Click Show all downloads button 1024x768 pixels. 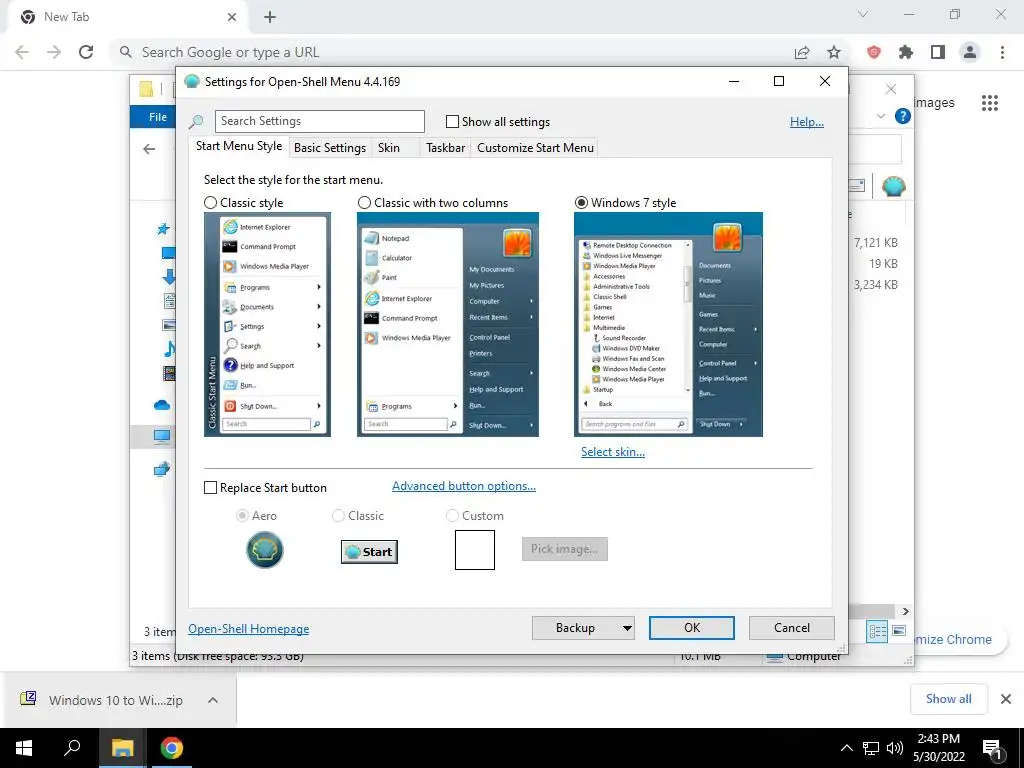(948, 699)
